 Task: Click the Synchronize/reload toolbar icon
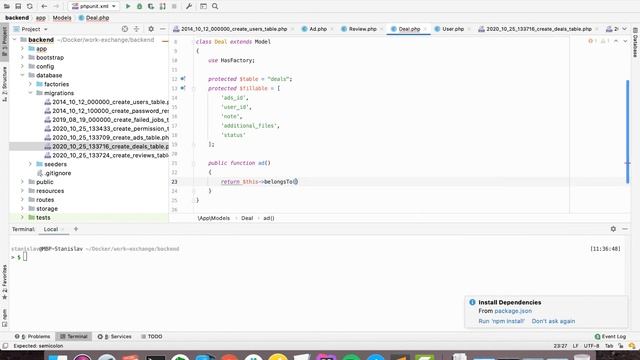point(30,7)
